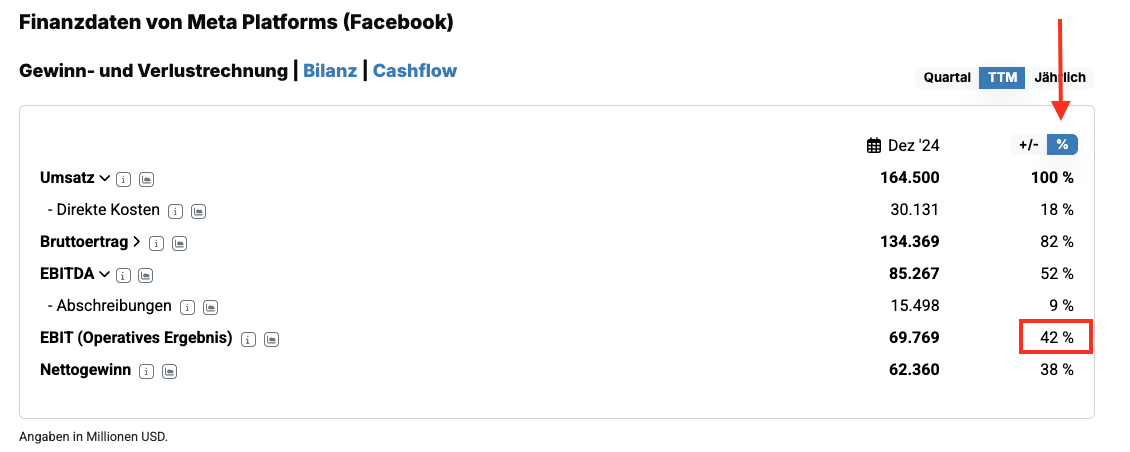Show the chart icon for Umsatz

pyautogui.click(x=145, y=179)
